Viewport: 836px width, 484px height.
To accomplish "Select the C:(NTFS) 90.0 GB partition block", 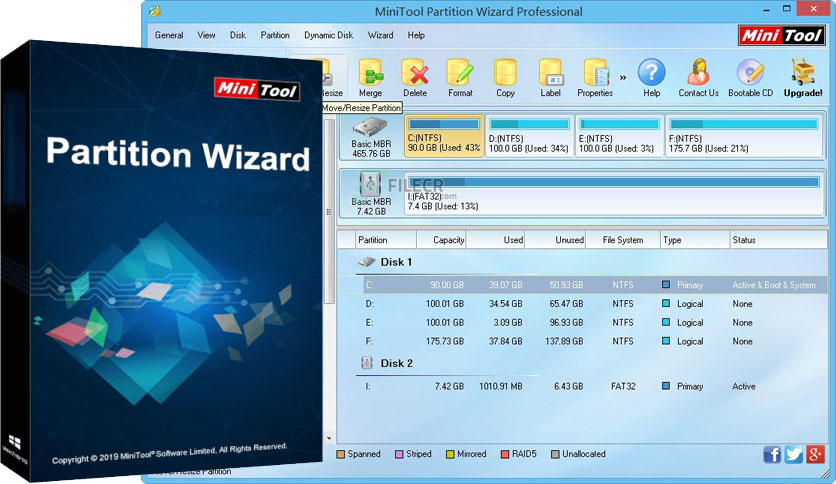I will [444, 136].
